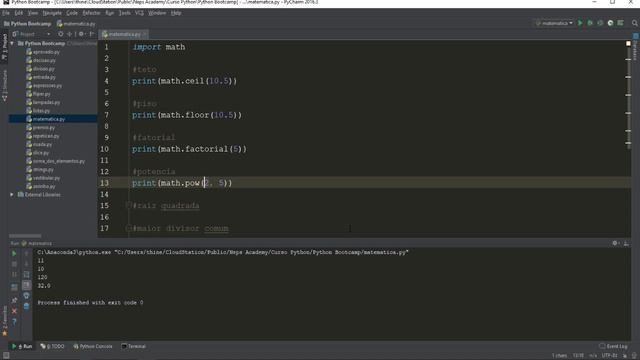
Task: Open the matematica run configuration dropdown
Action: pos(554,23)
